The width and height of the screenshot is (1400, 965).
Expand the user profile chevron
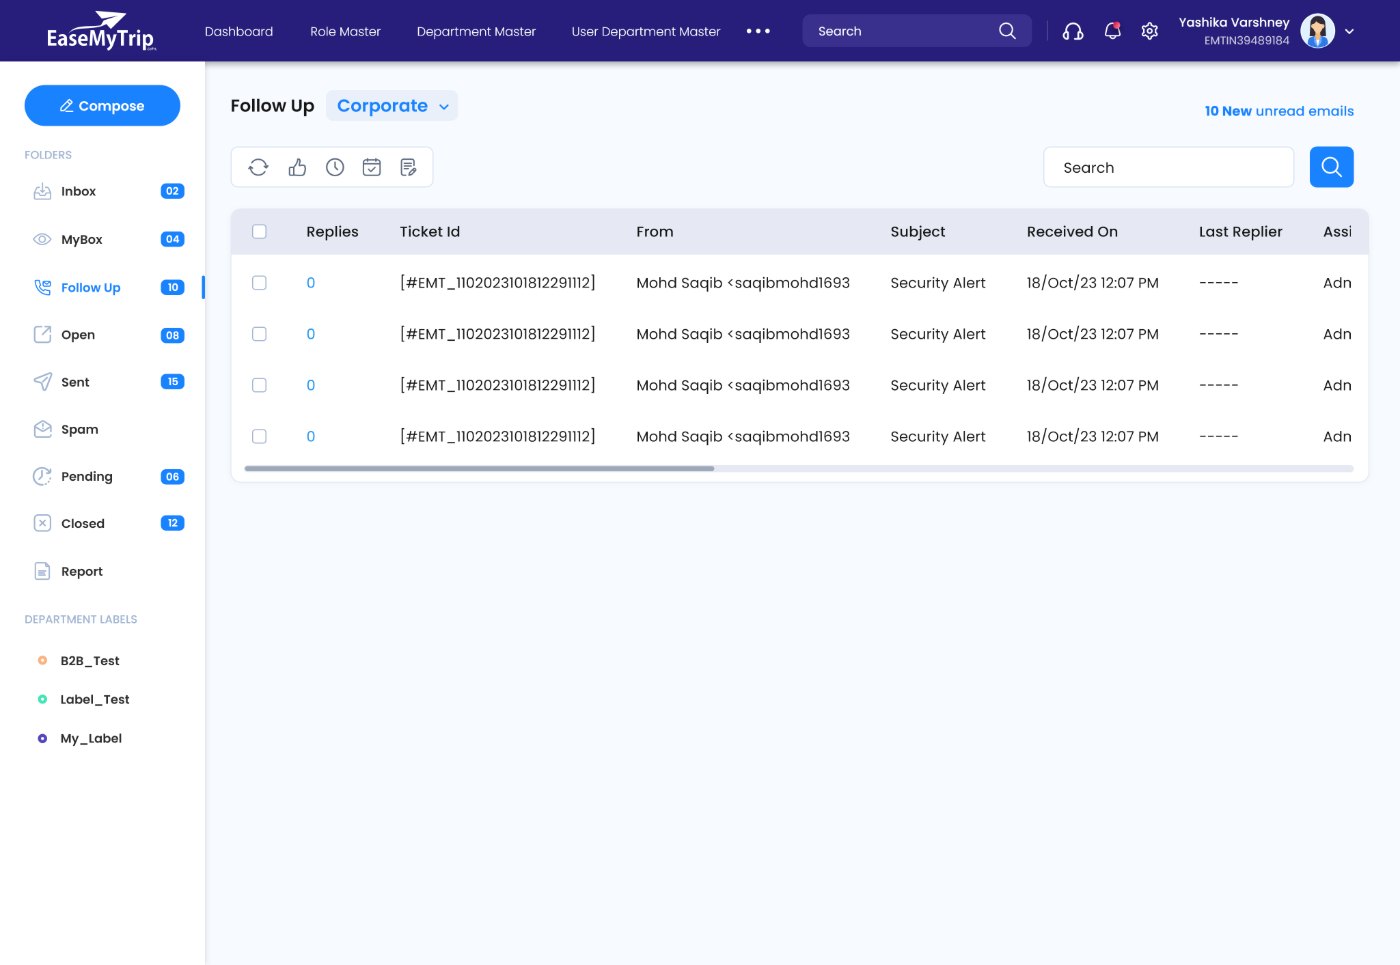1349,32
